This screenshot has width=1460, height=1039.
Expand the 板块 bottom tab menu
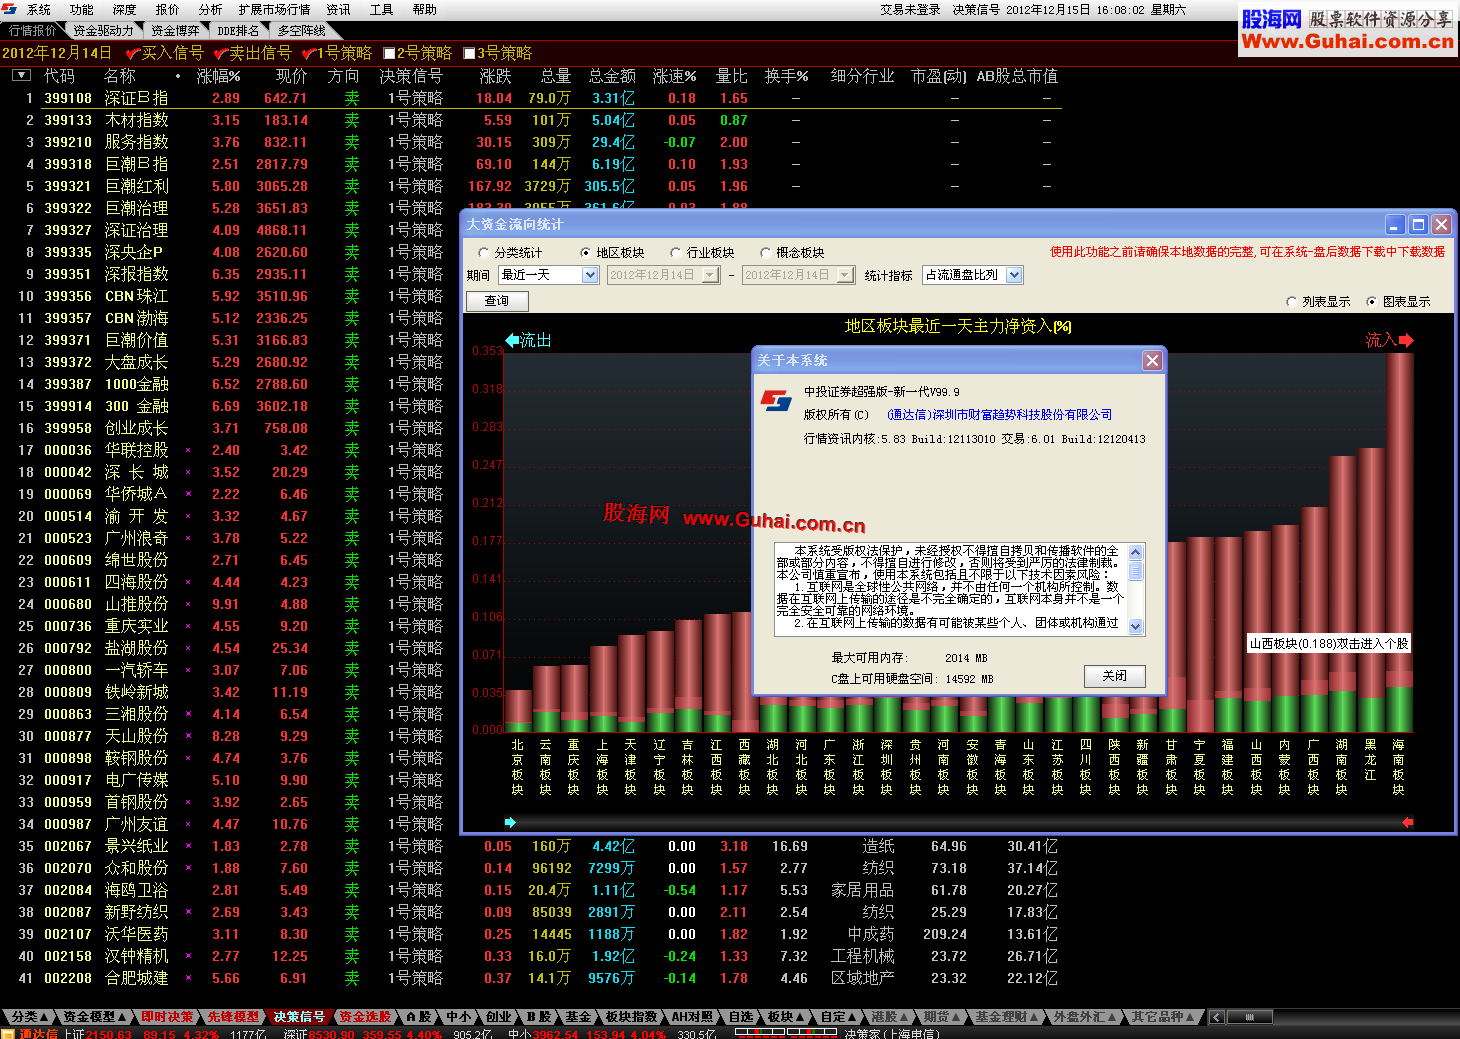(x=785, y=1017)
